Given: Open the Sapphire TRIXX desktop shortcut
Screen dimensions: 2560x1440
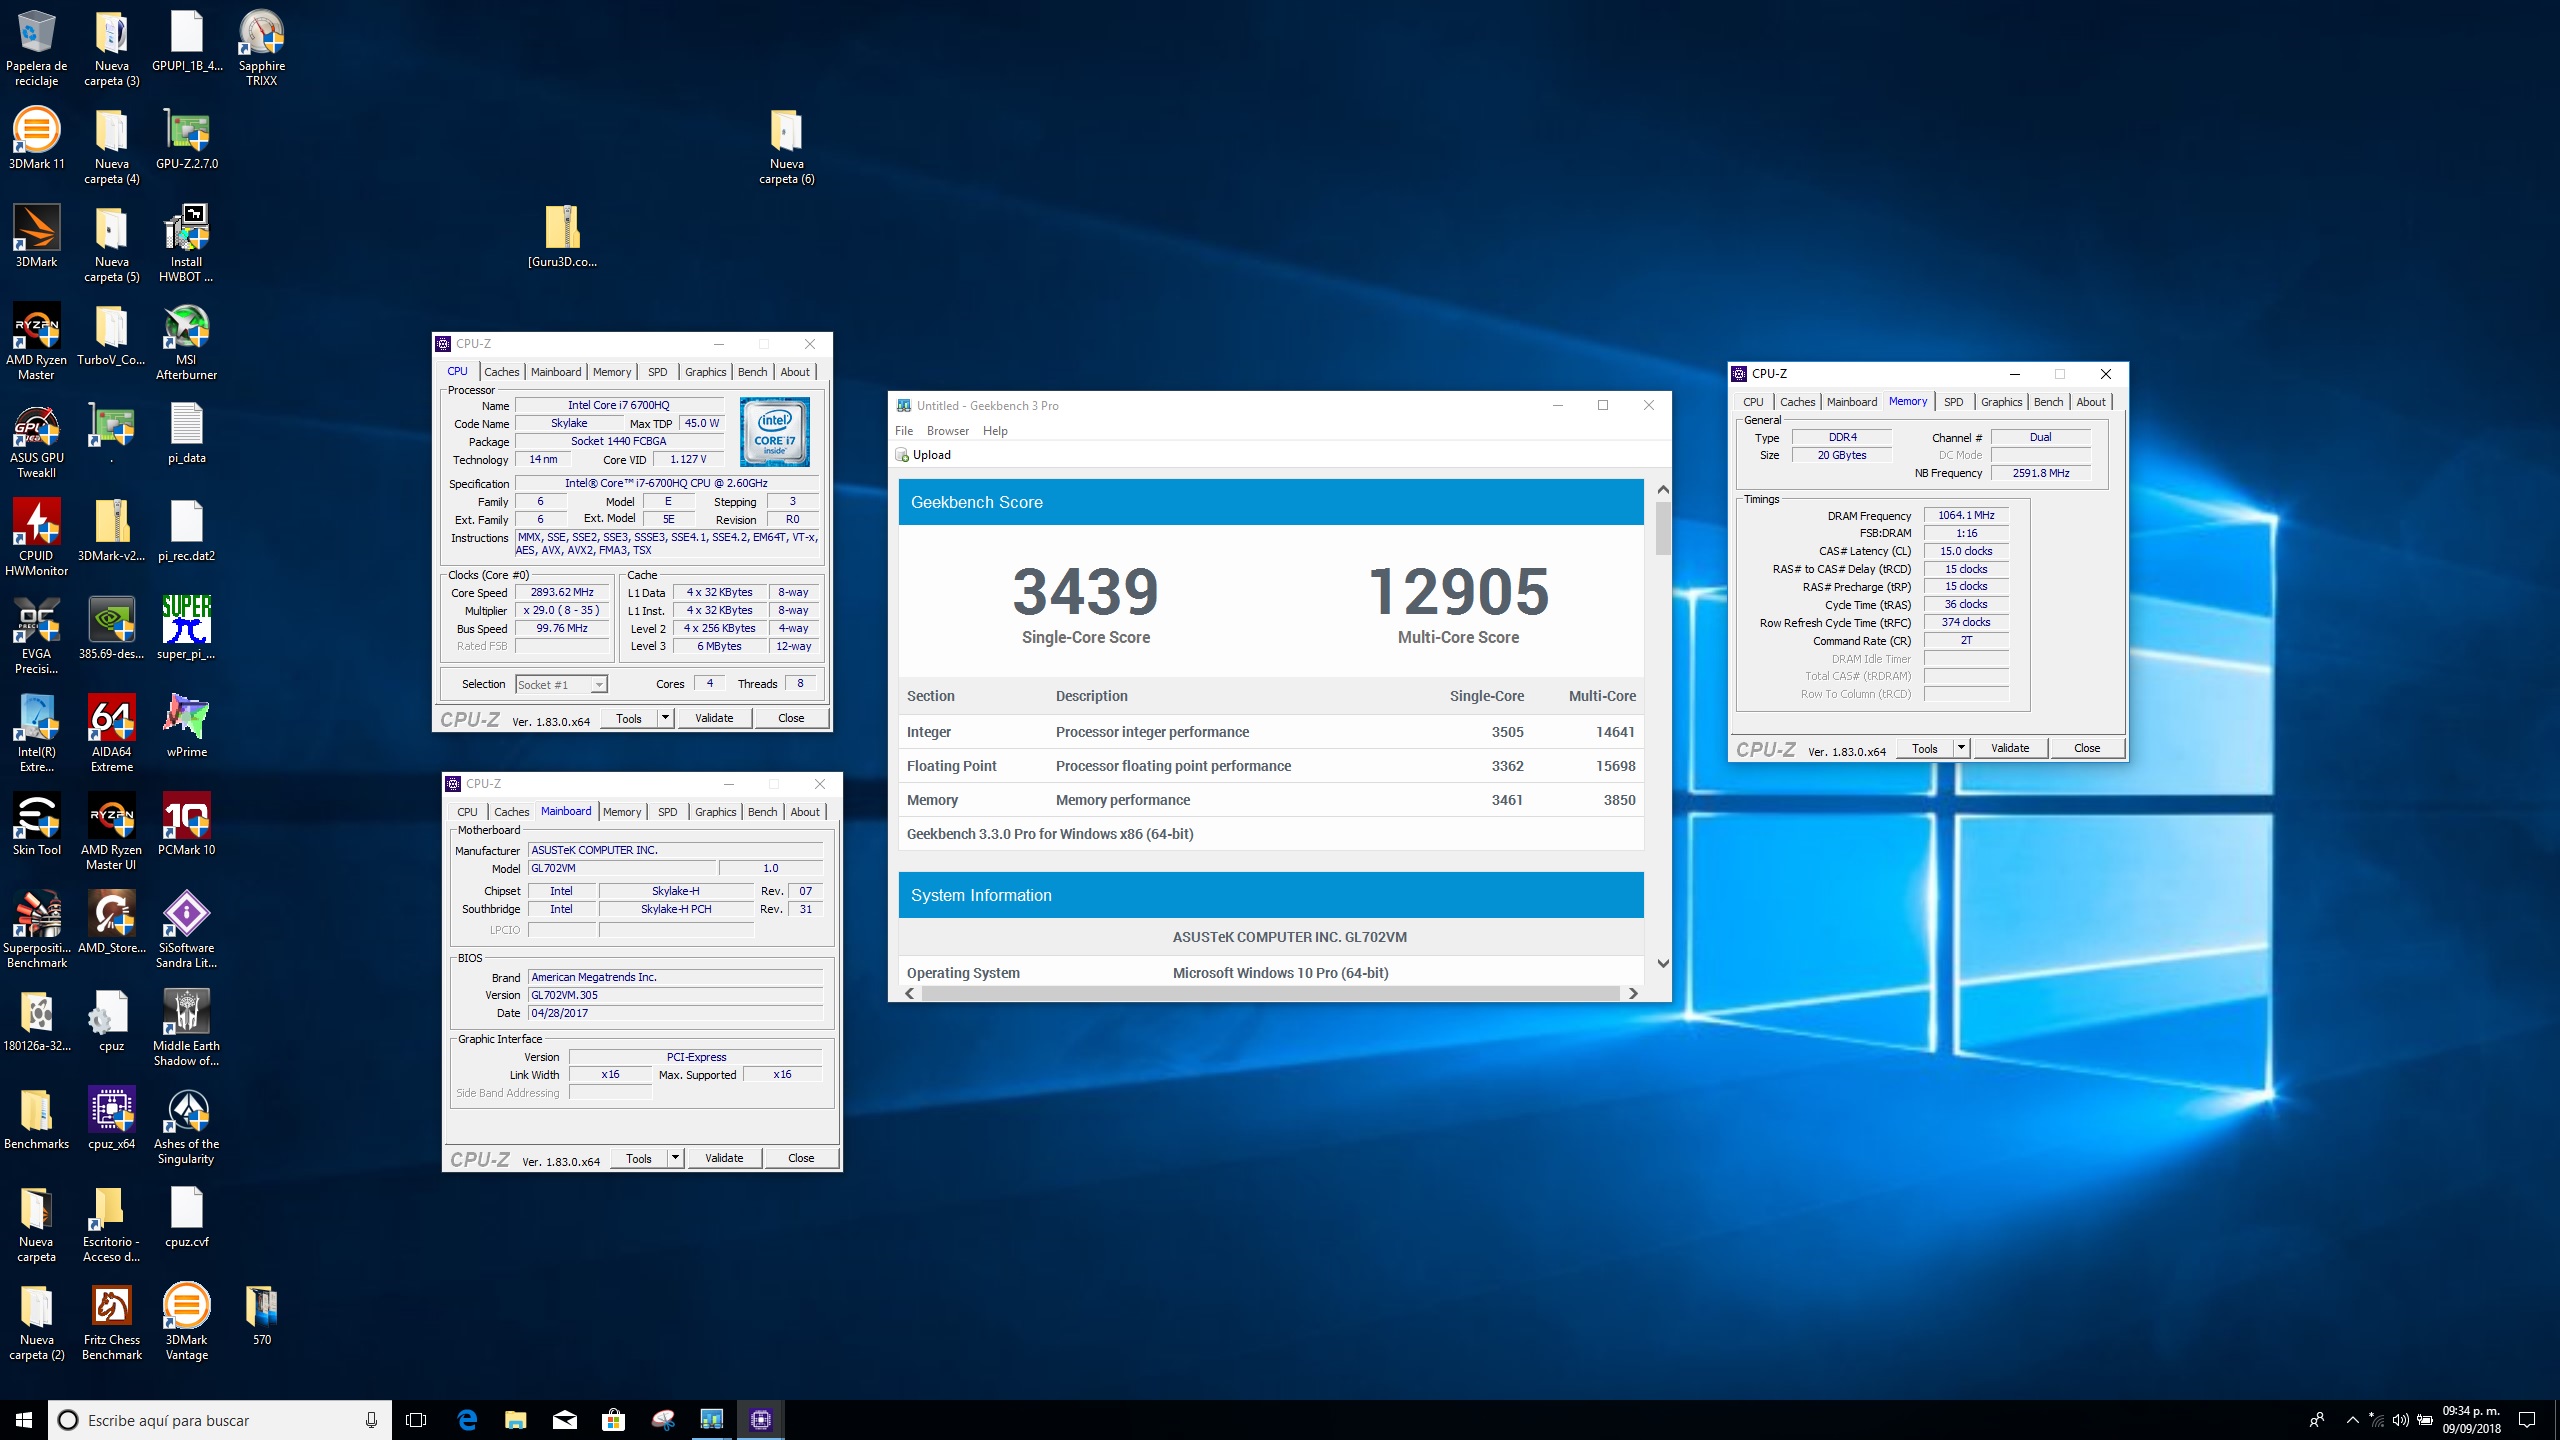Looking at the screenshot, I should click(x=261, y=47).
